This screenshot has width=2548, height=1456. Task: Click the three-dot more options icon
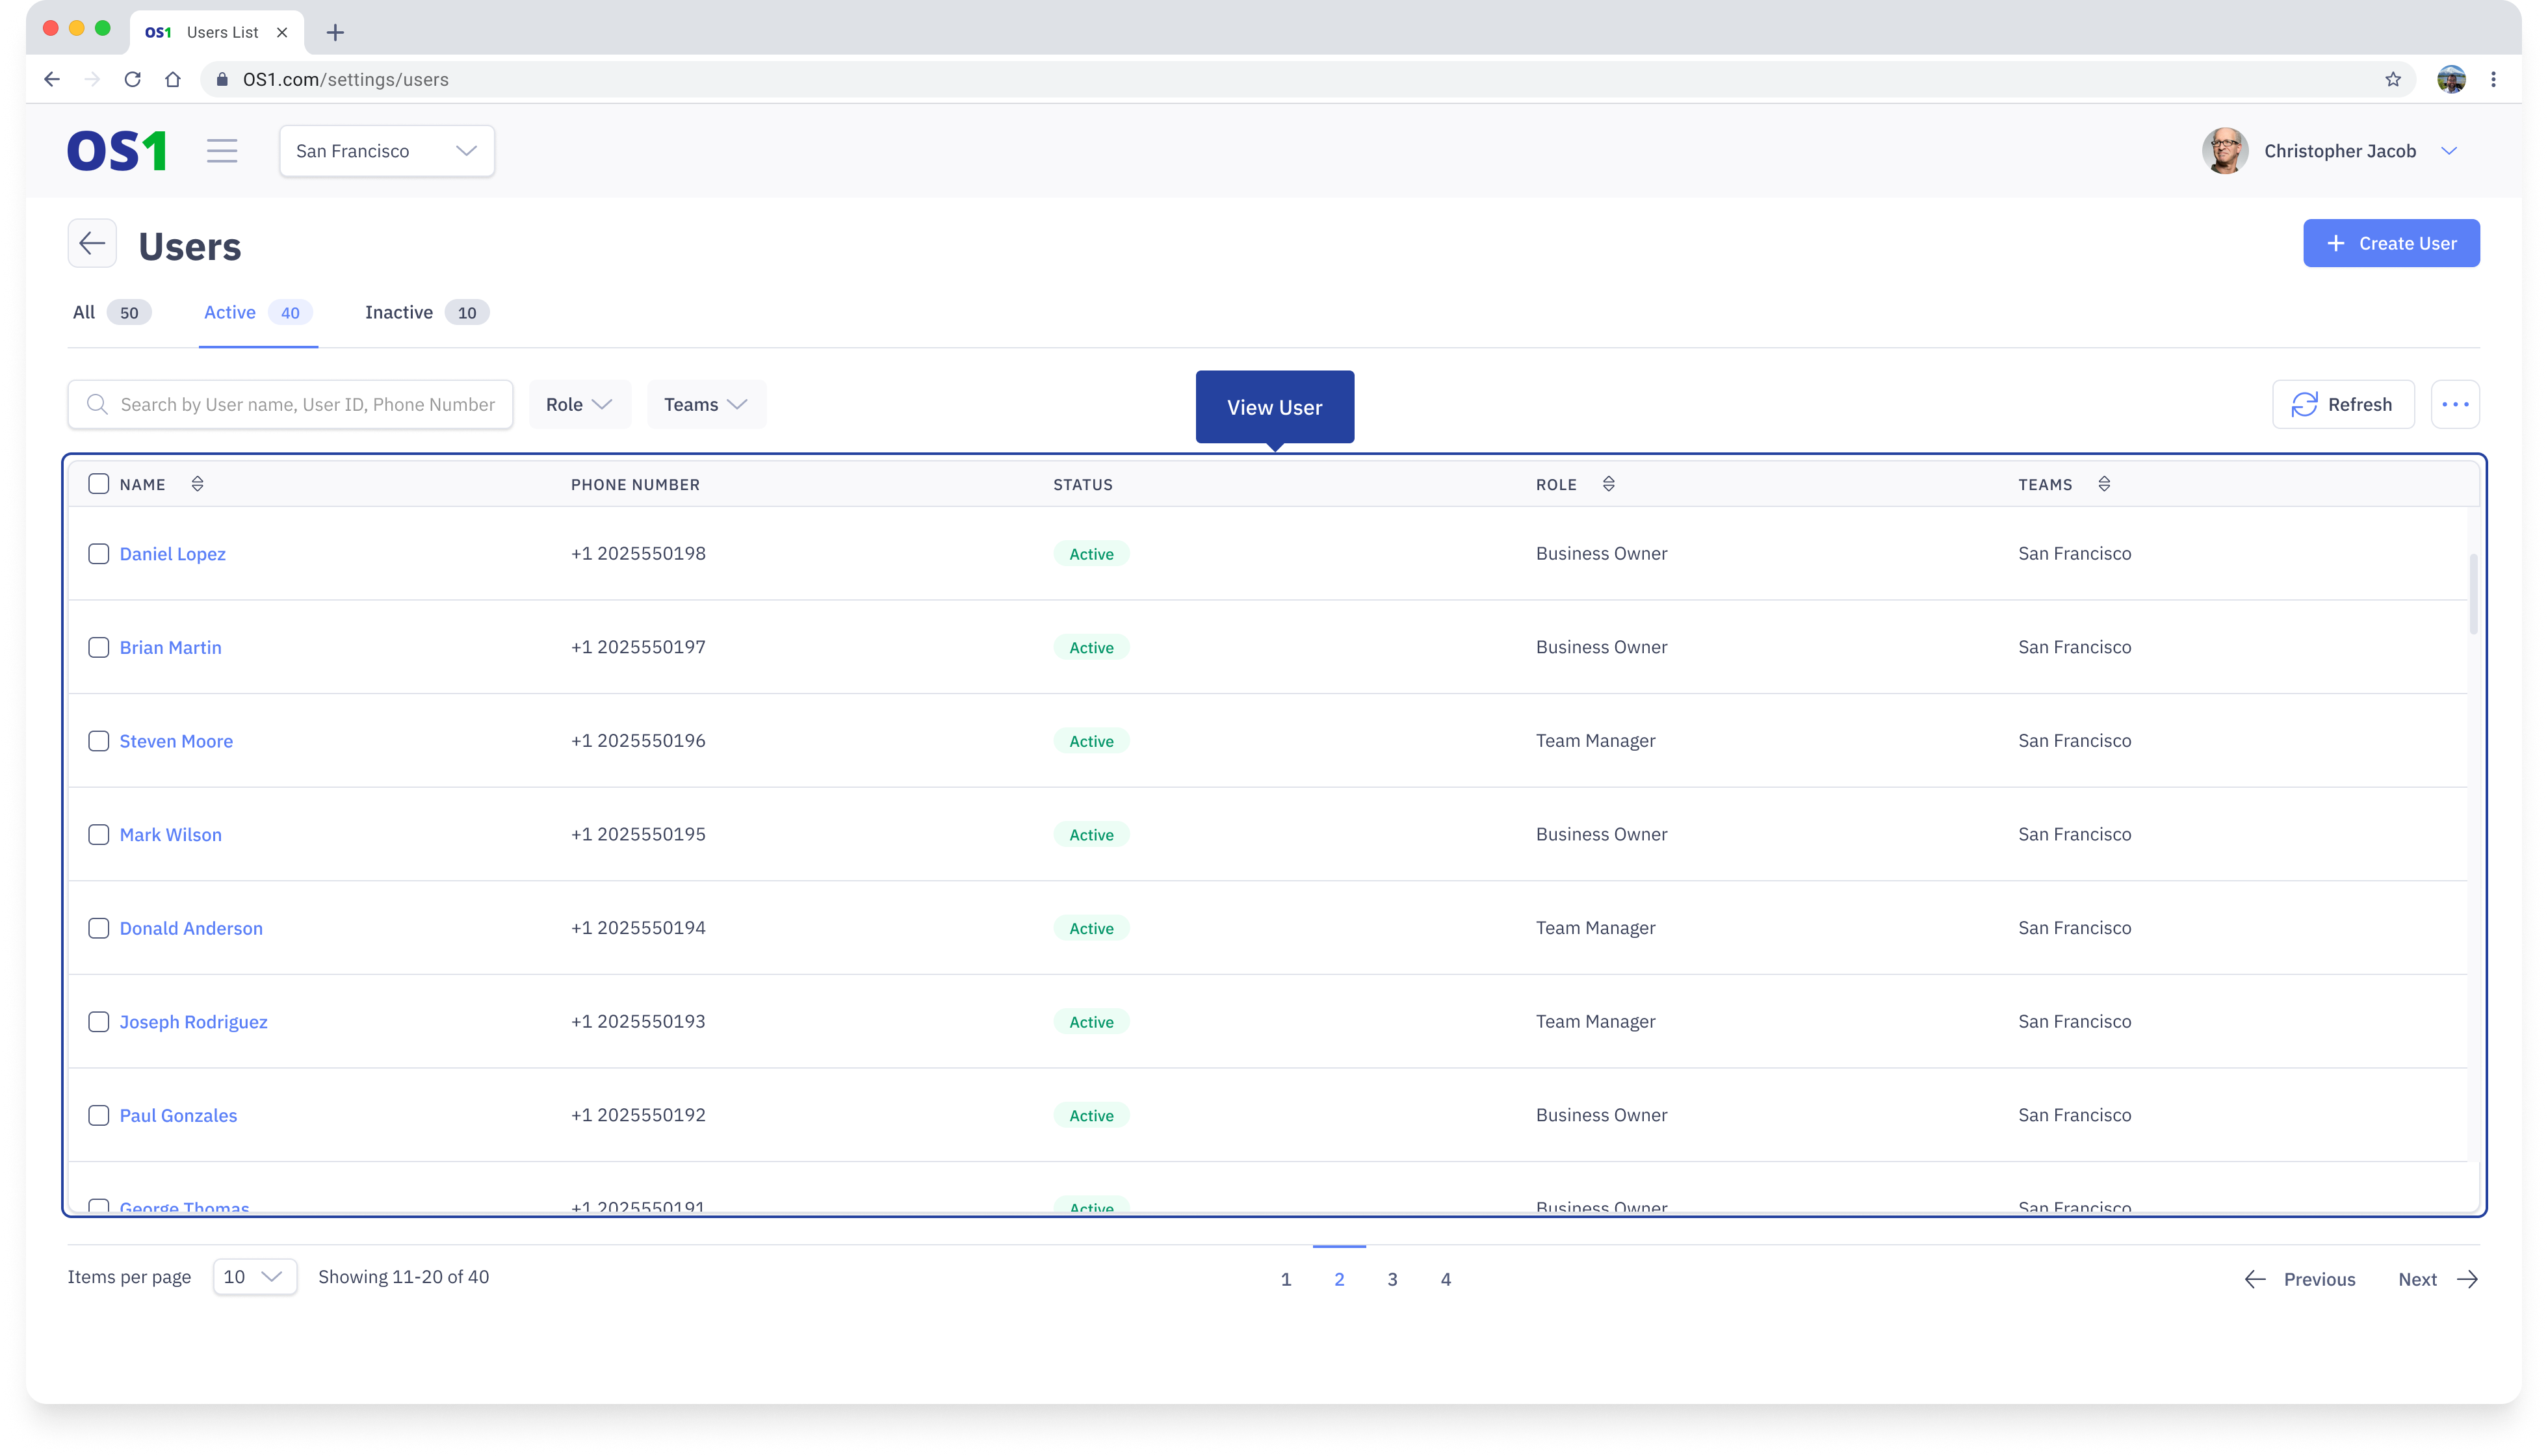point(2455,404)
